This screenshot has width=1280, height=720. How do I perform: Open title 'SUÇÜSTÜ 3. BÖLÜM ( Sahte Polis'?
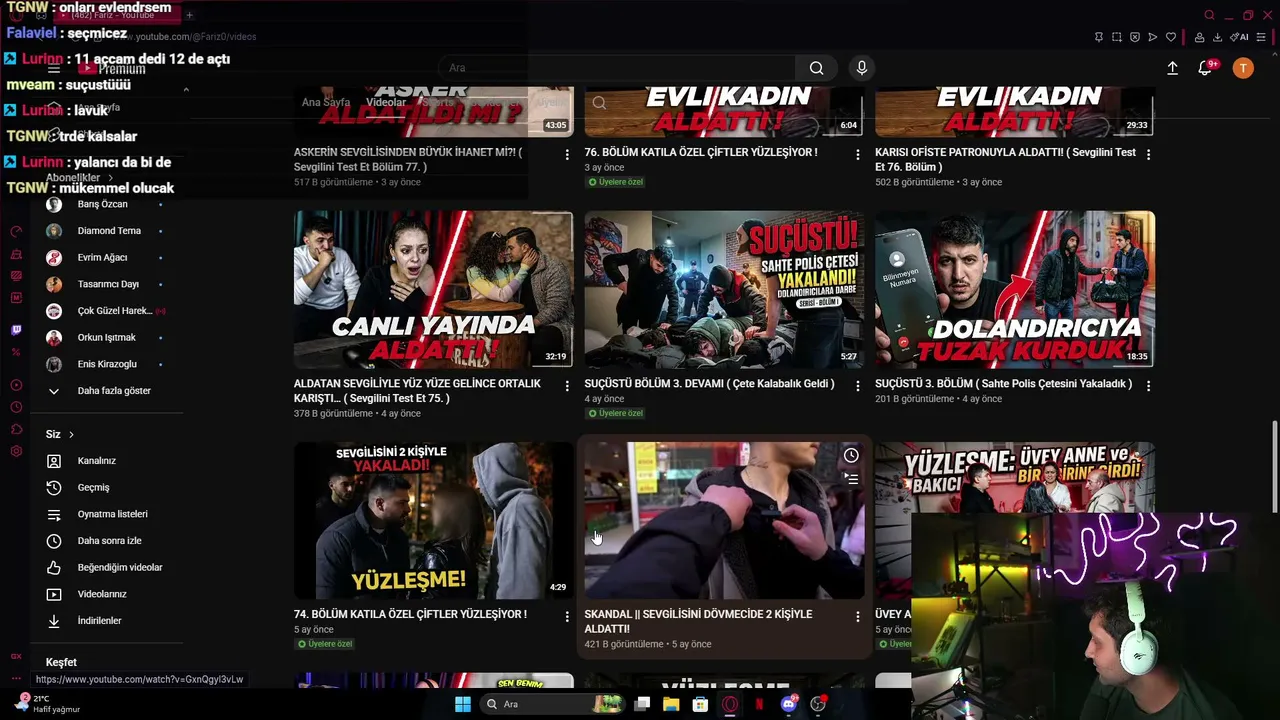coord(1003,384)
